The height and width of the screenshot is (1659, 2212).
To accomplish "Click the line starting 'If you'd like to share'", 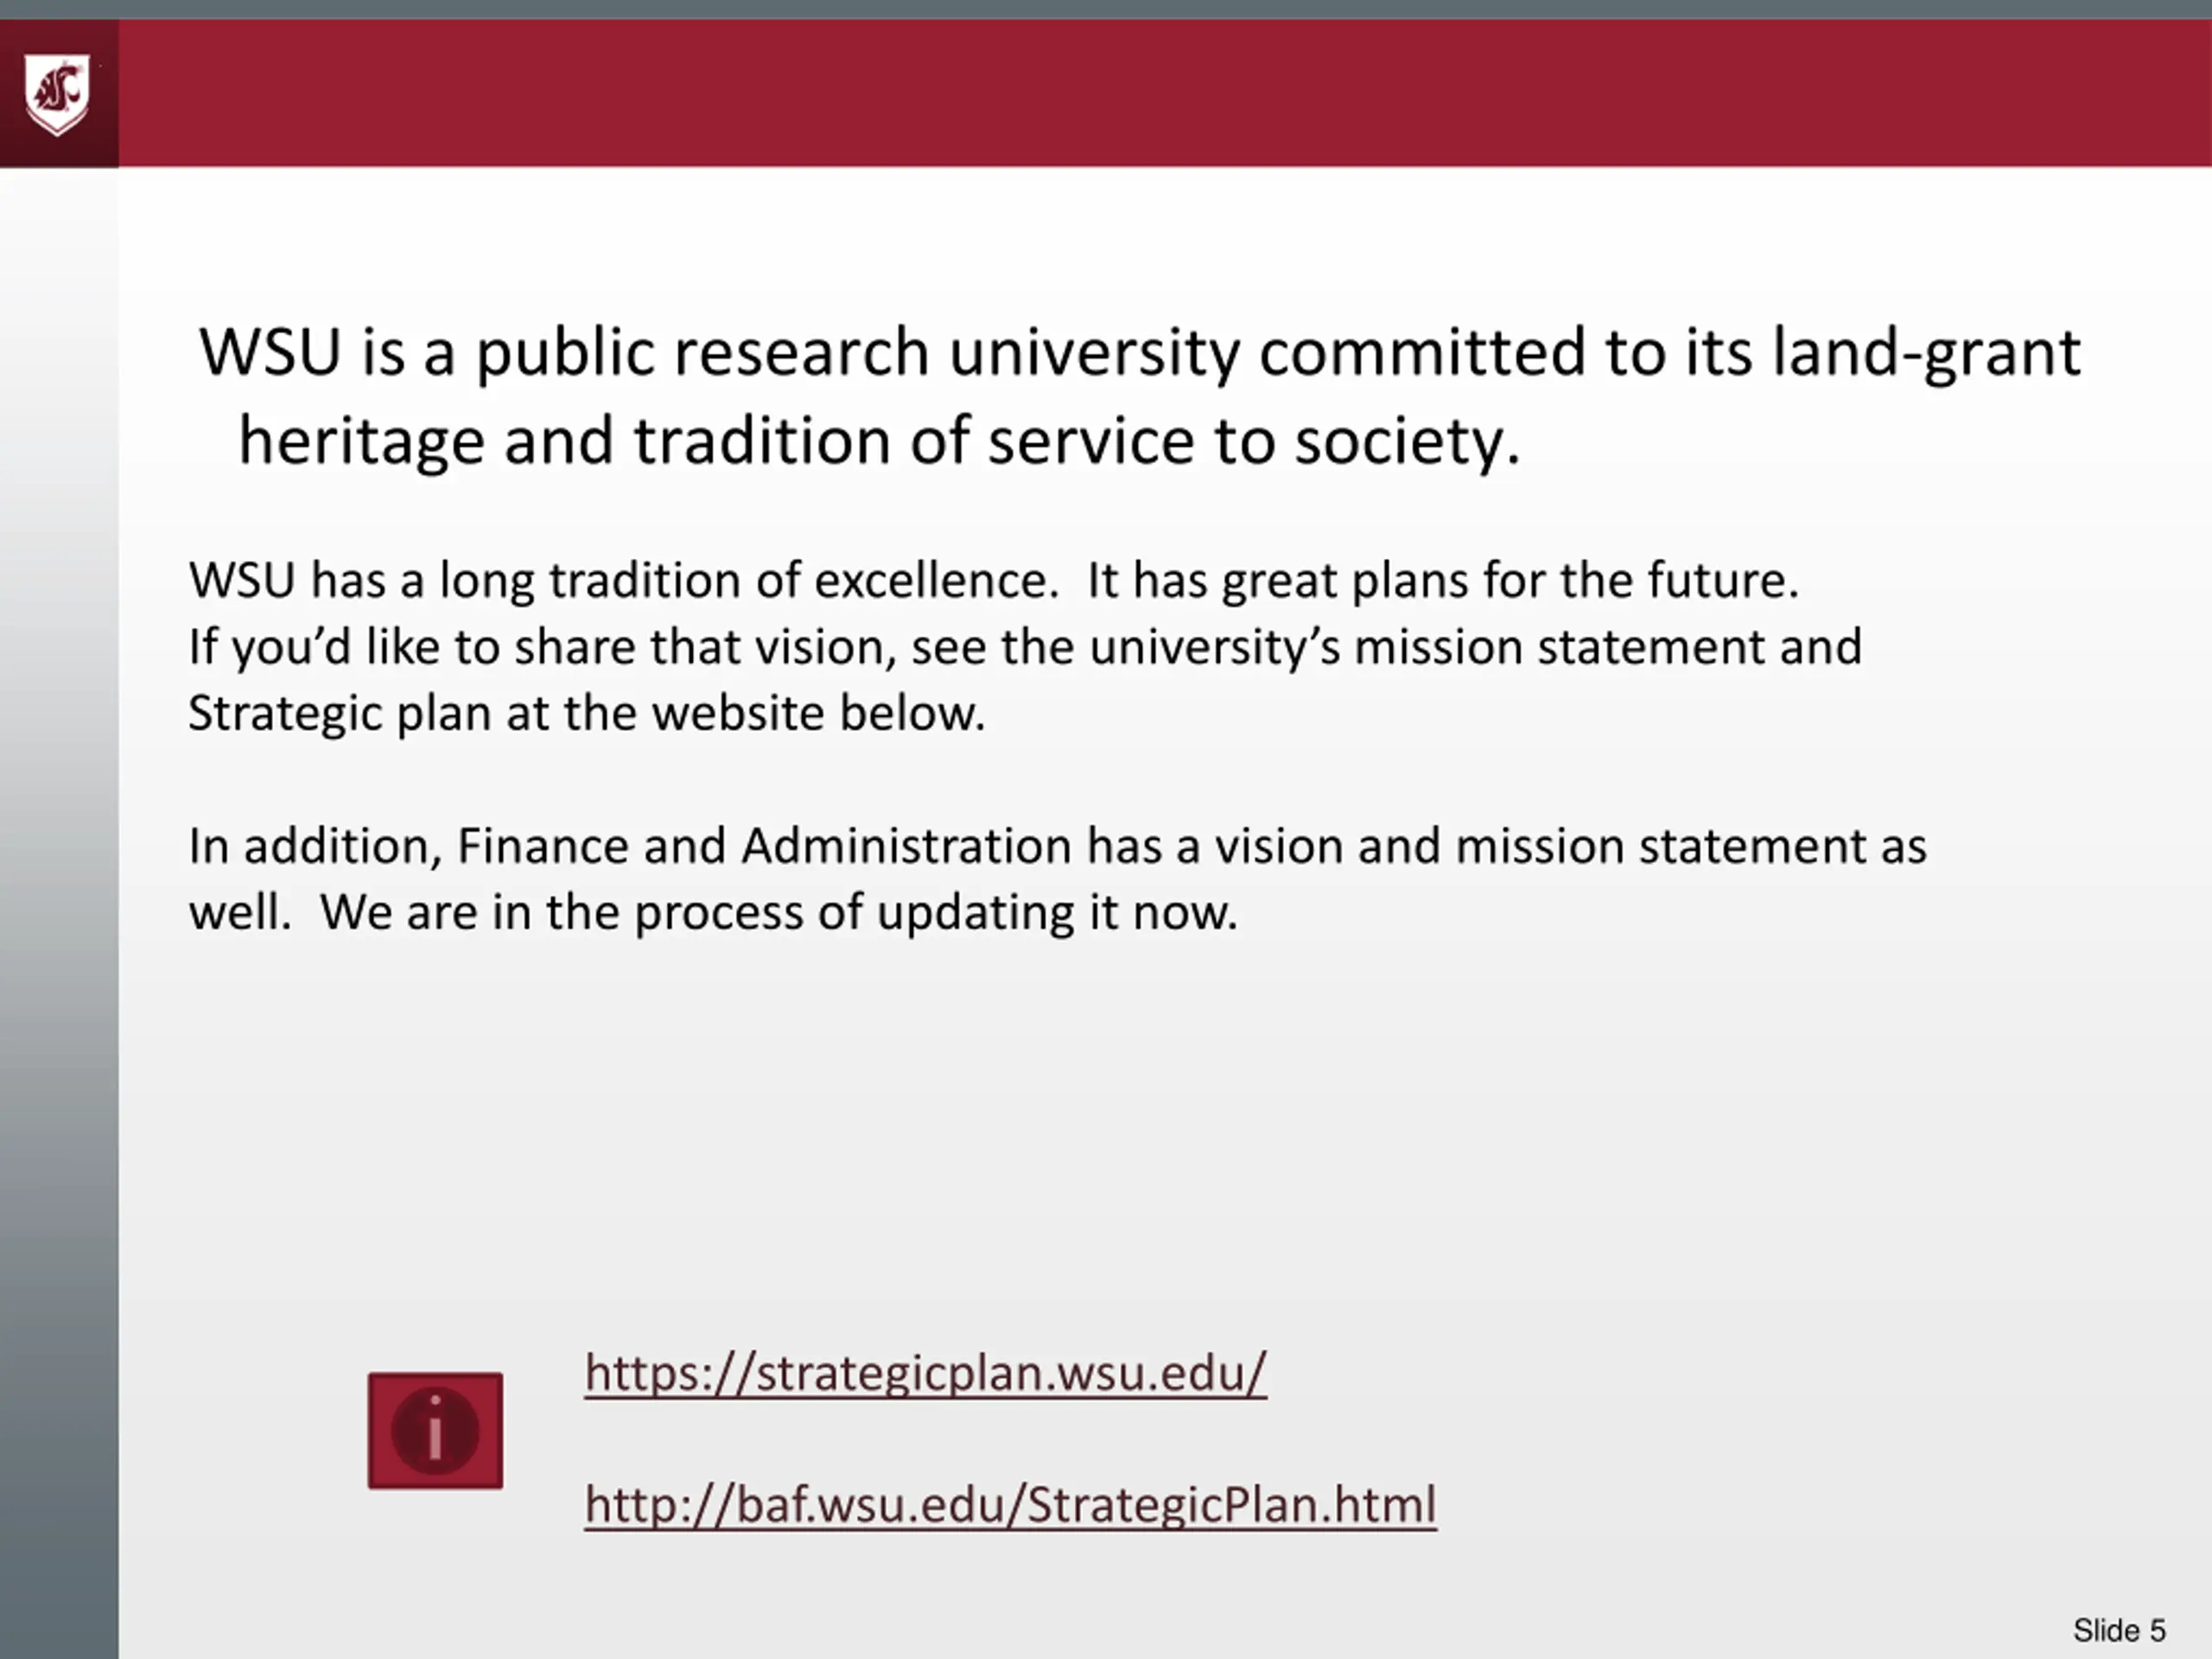I will (1024, 647).
